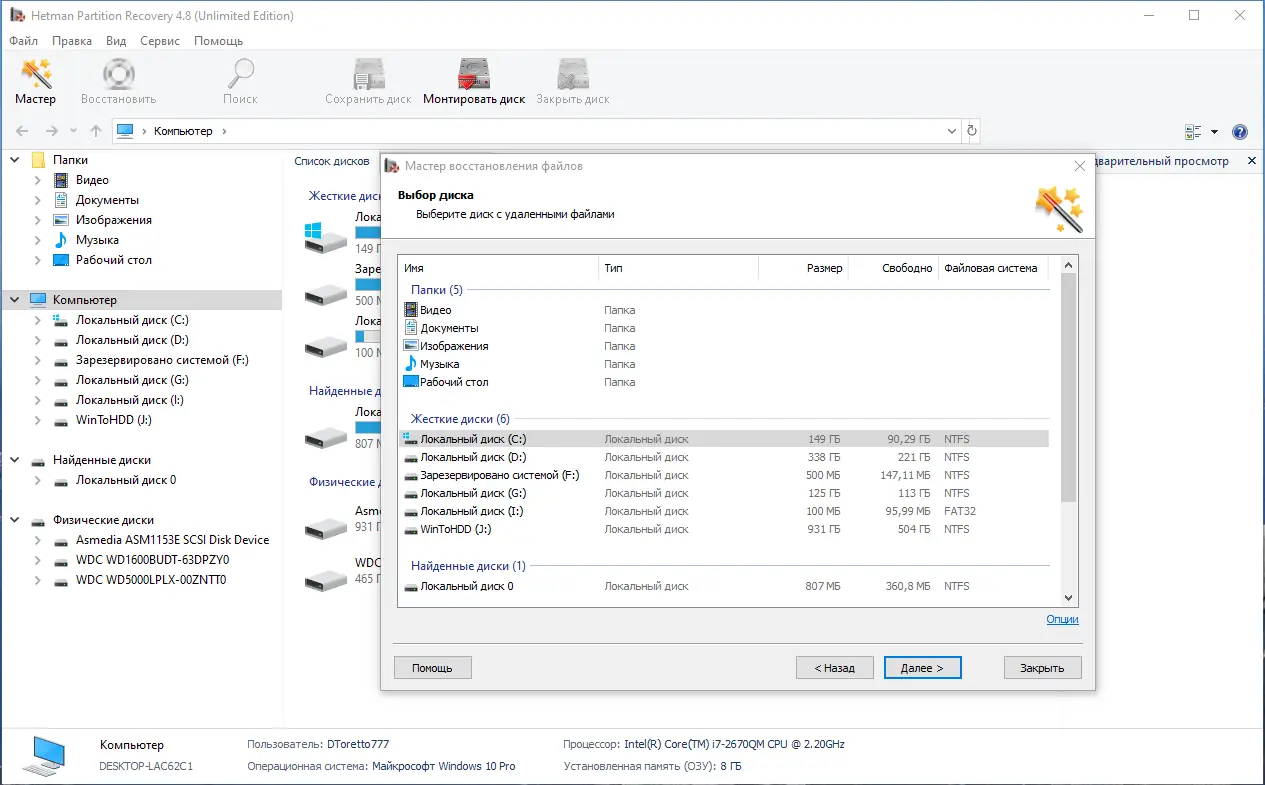Open the Файл menu
Image resolution: width=1265 pixels, height=785 pixels.
pyautogui.click(x=24, y=41)
